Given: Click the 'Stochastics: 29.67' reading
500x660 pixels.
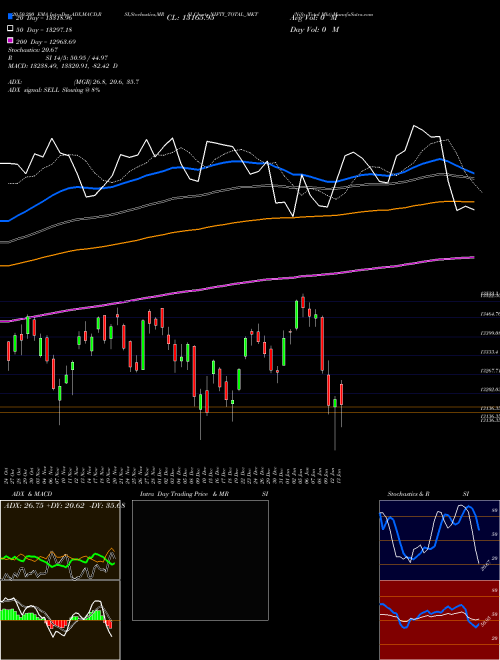Looking at the screenshot, I should tap(32, 50).
